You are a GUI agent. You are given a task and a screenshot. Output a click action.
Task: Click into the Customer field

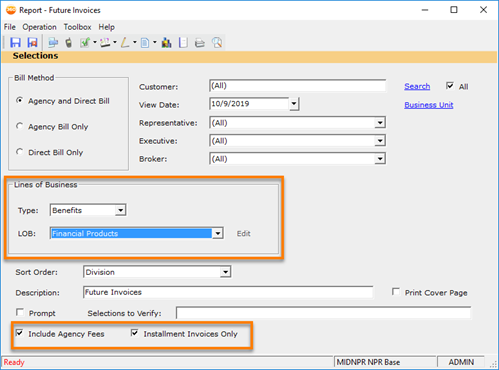coord(298,86)
